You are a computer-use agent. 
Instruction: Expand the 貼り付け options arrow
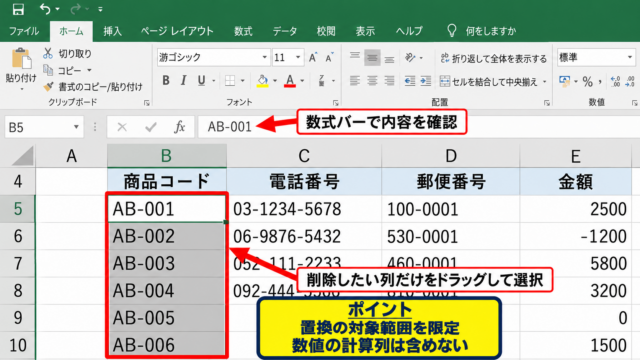point(21,89)
